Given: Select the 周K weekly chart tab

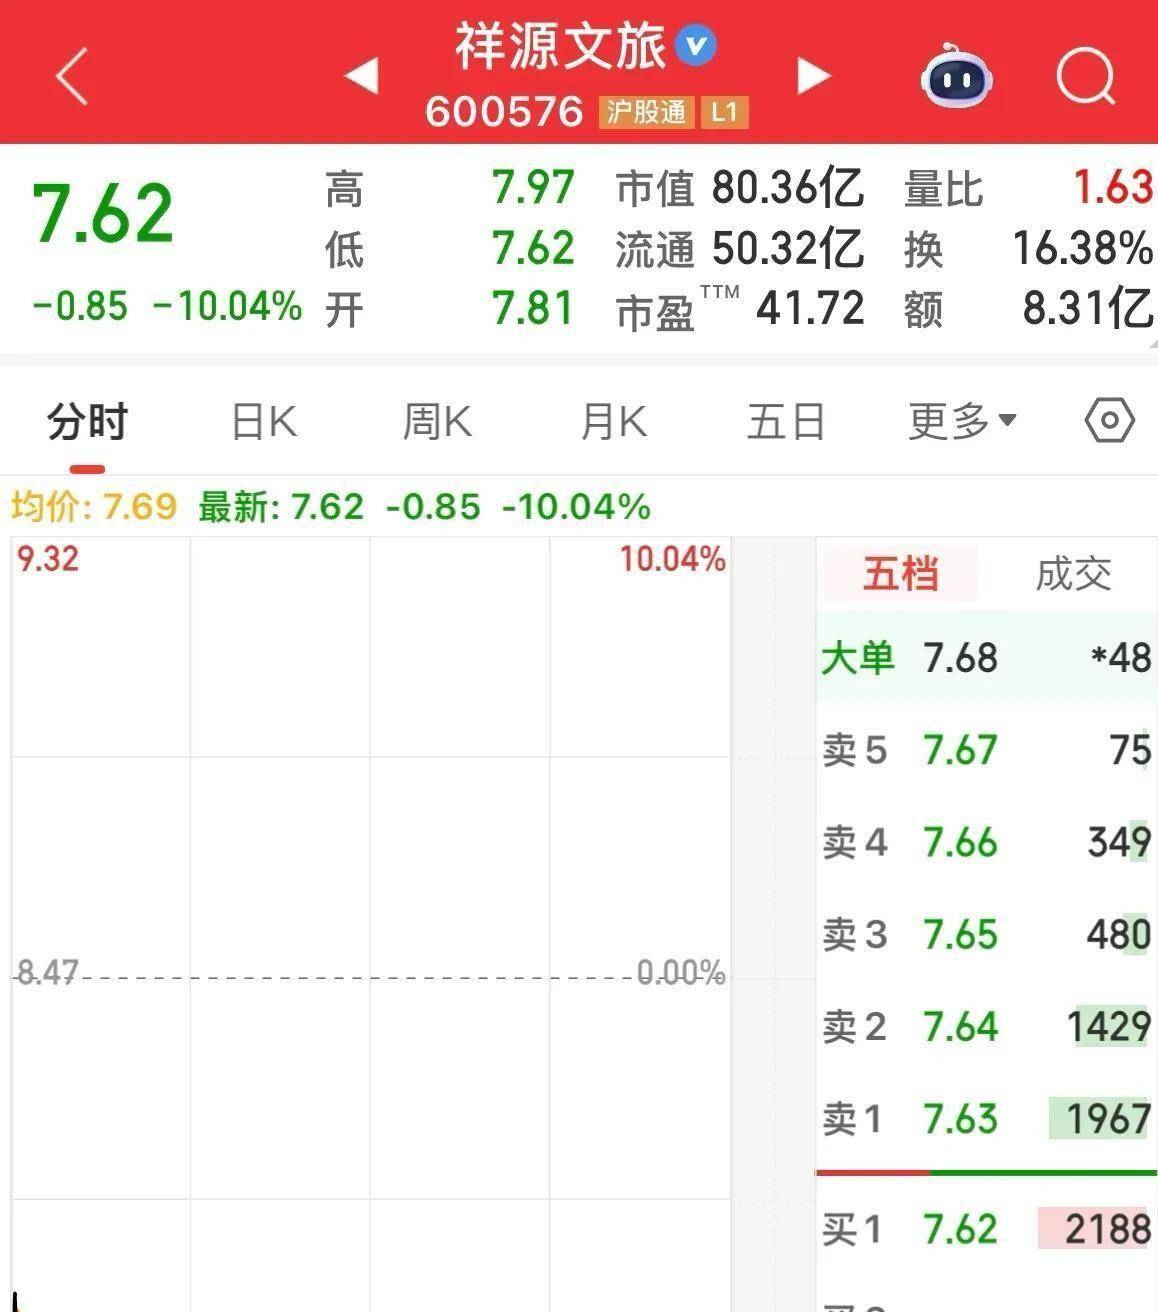Looking at the screenshot, I should [x=437, y=421].
